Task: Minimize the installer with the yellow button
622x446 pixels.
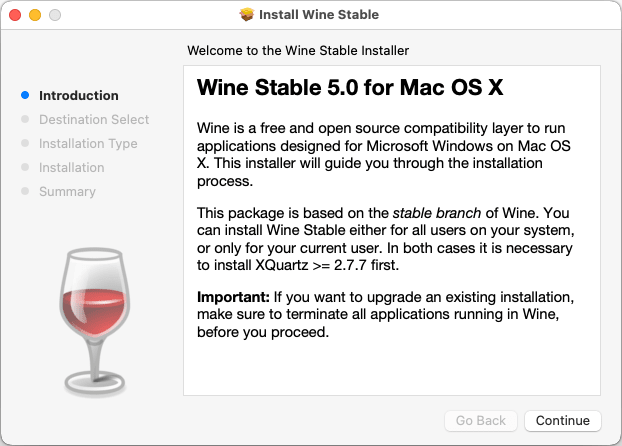Action: pyautogui.click(x=35, y=15)
